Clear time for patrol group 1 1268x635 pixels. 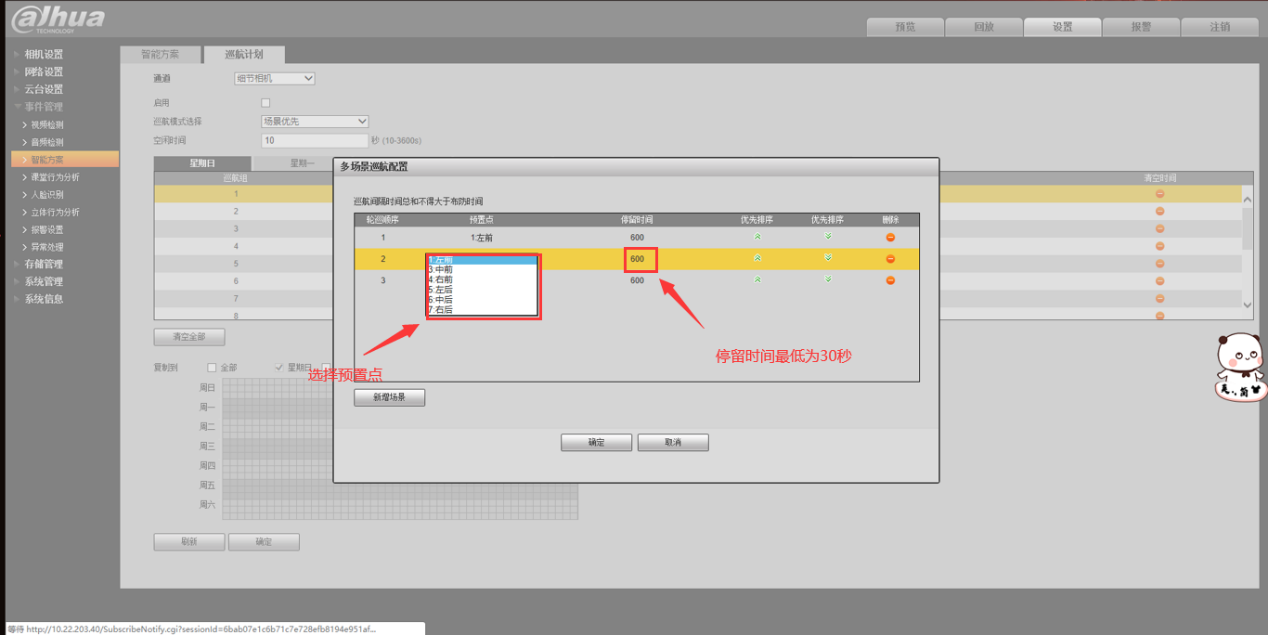point(1160,194)
